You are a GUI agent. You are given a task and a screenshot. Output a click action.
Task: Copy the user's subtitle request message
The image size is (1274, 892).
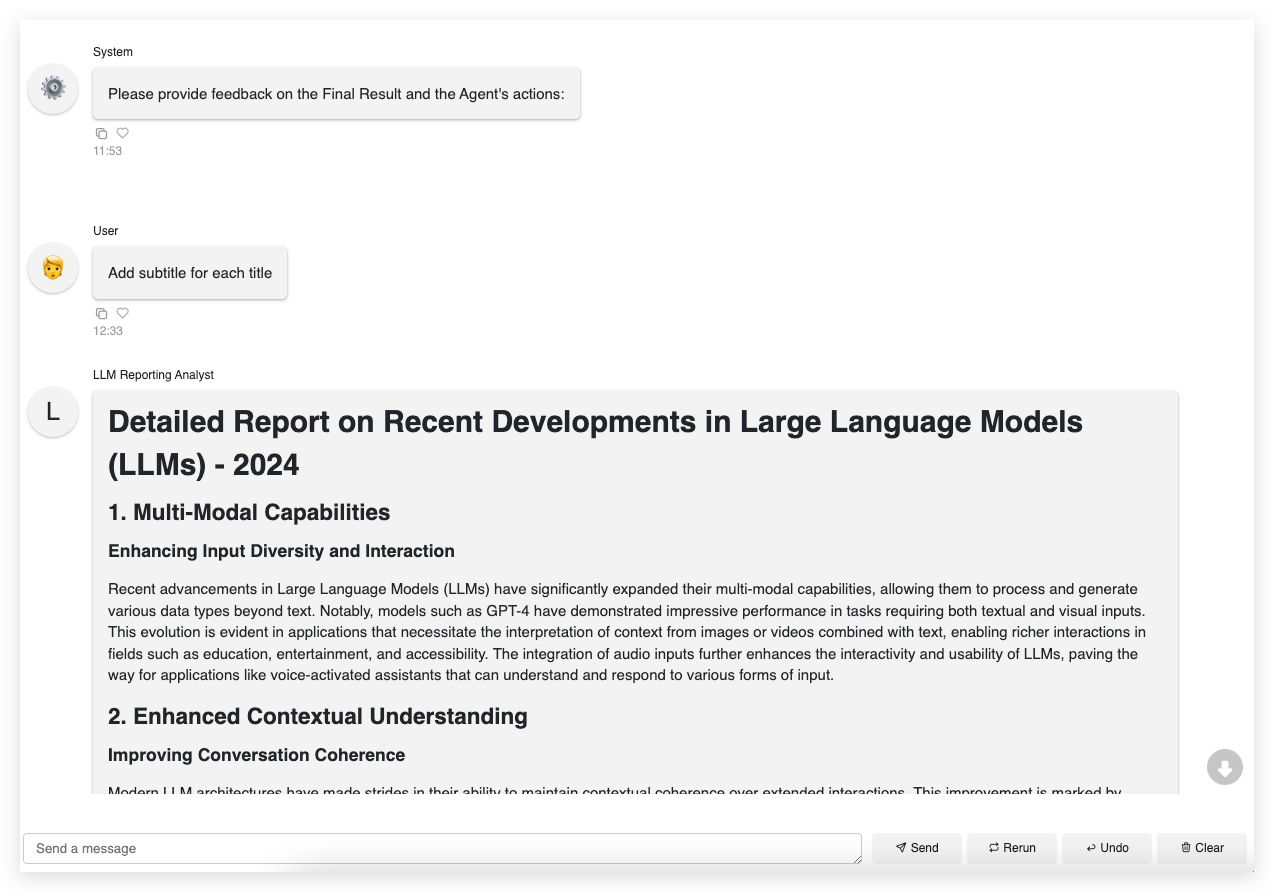click(101, 313)
